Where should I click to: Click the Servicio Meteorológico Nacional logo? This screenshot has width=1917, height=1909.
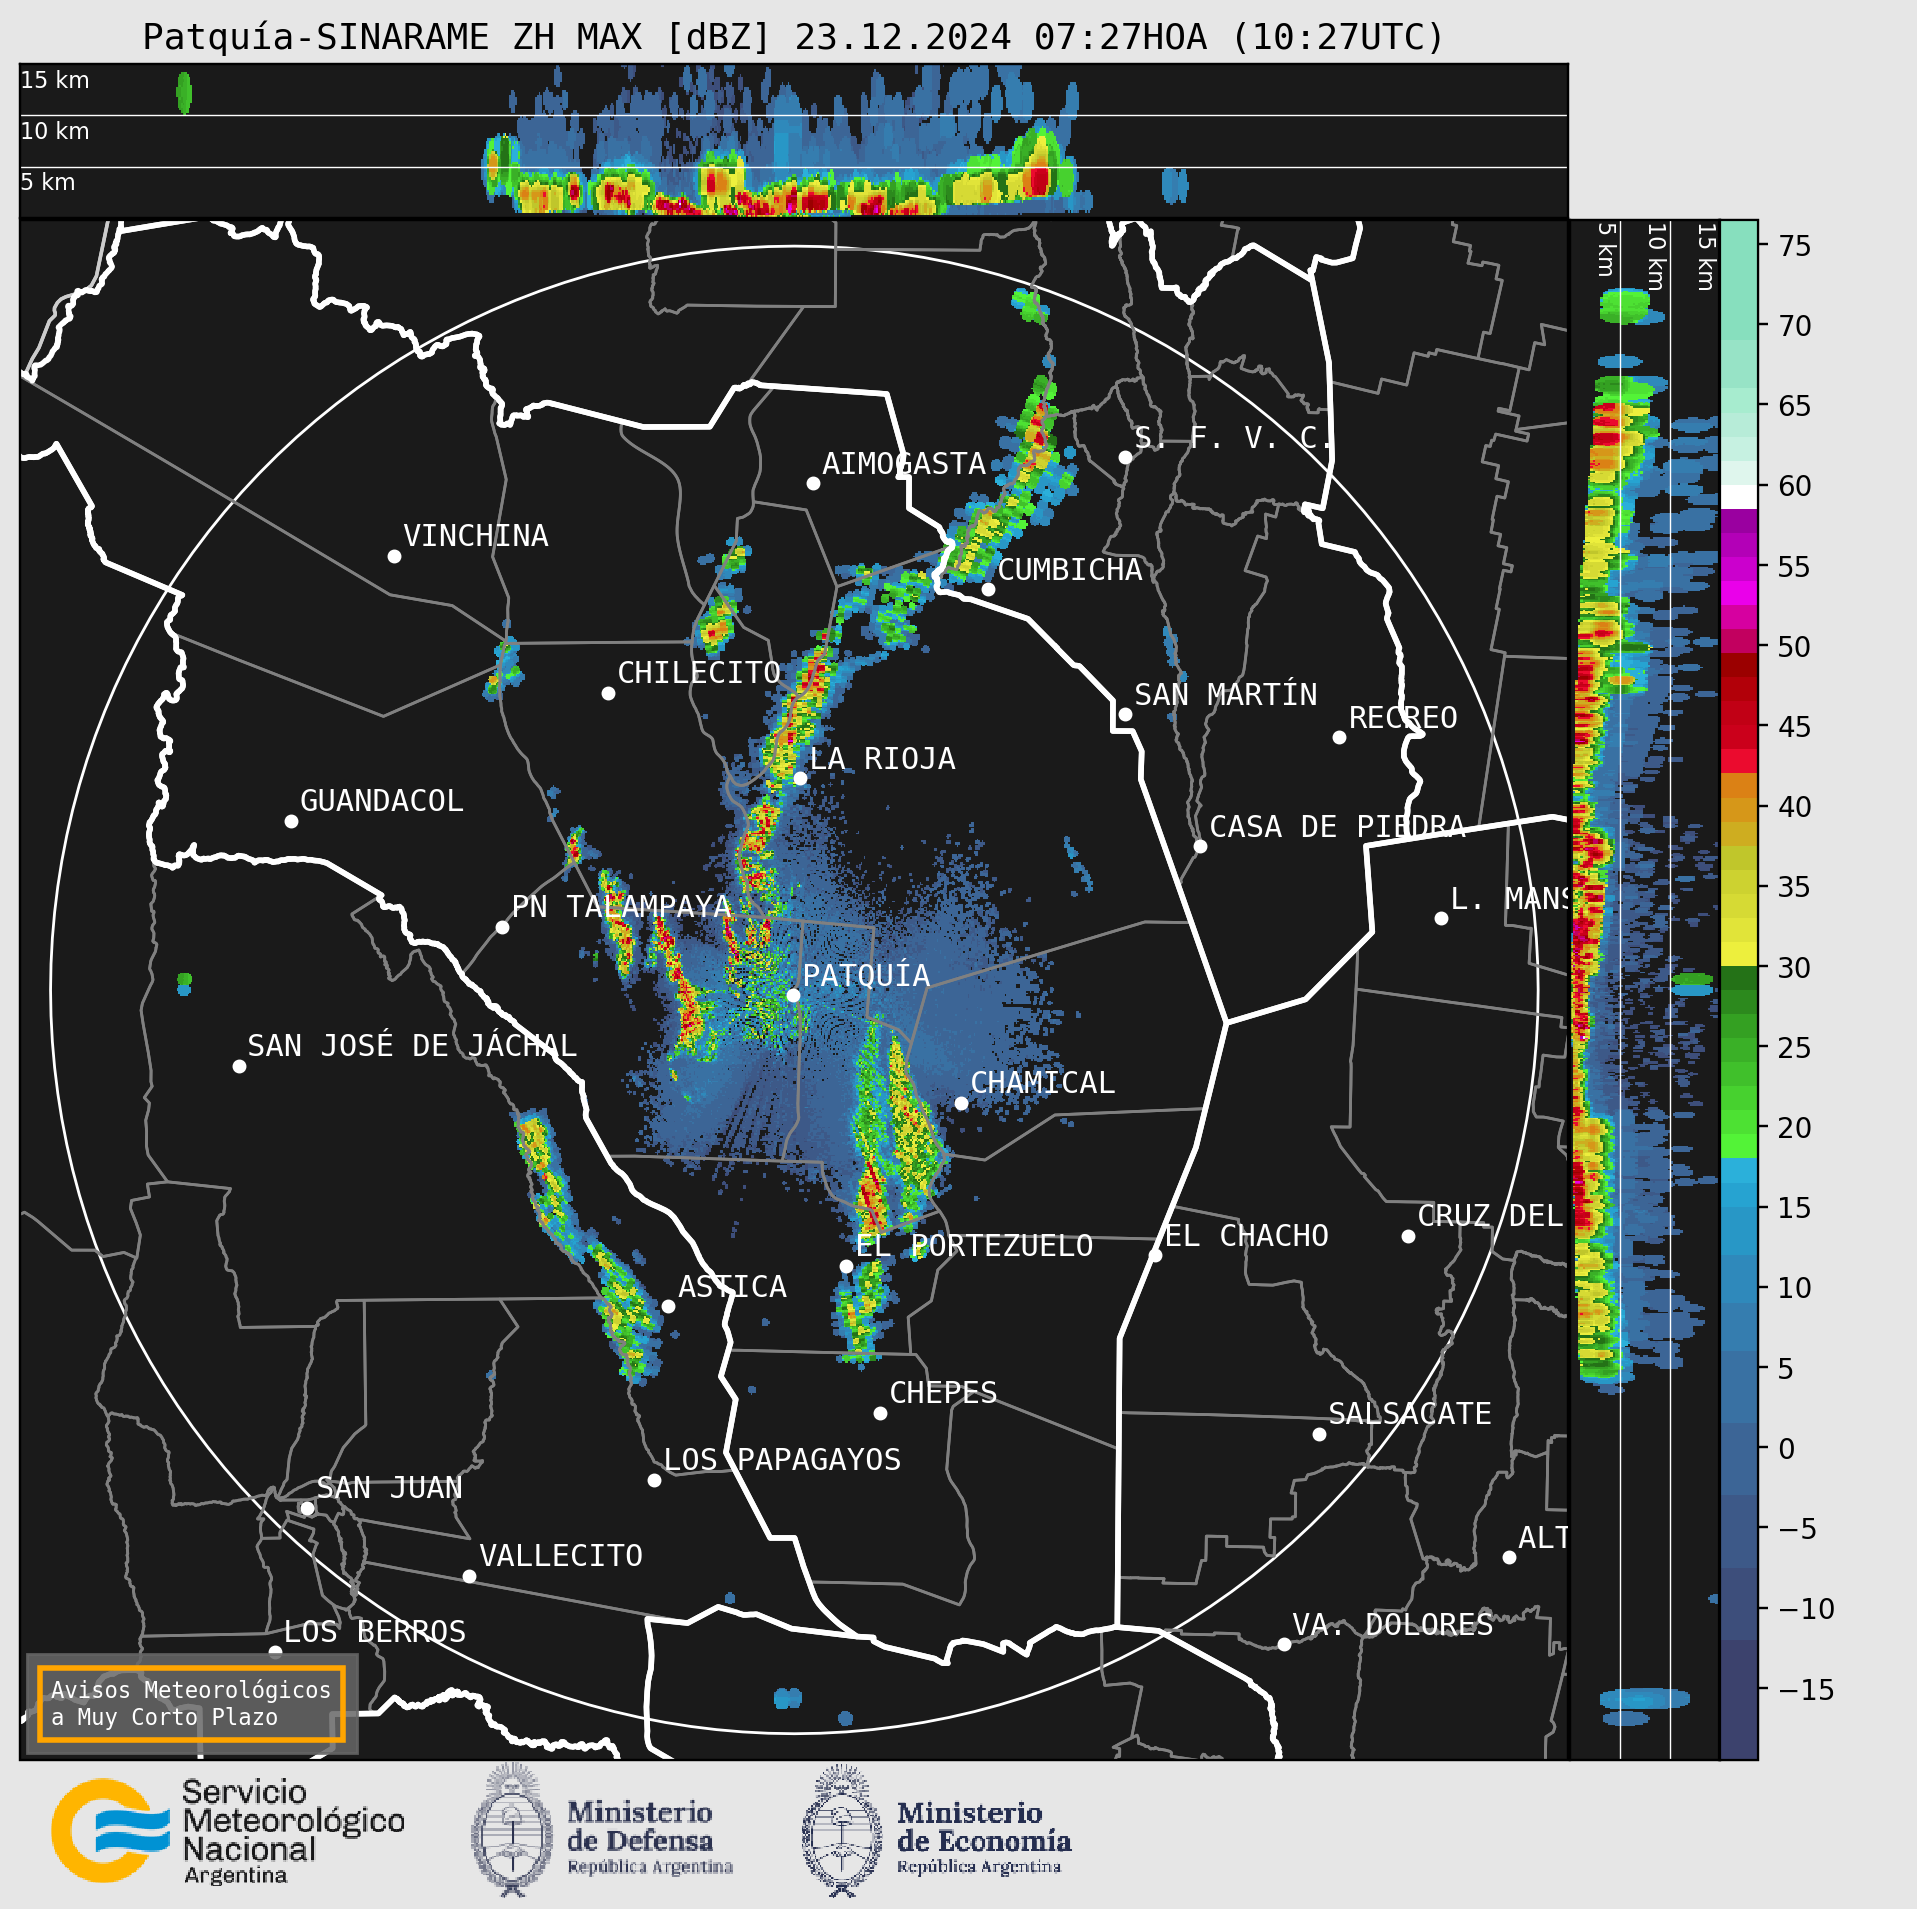(228, 1832)
